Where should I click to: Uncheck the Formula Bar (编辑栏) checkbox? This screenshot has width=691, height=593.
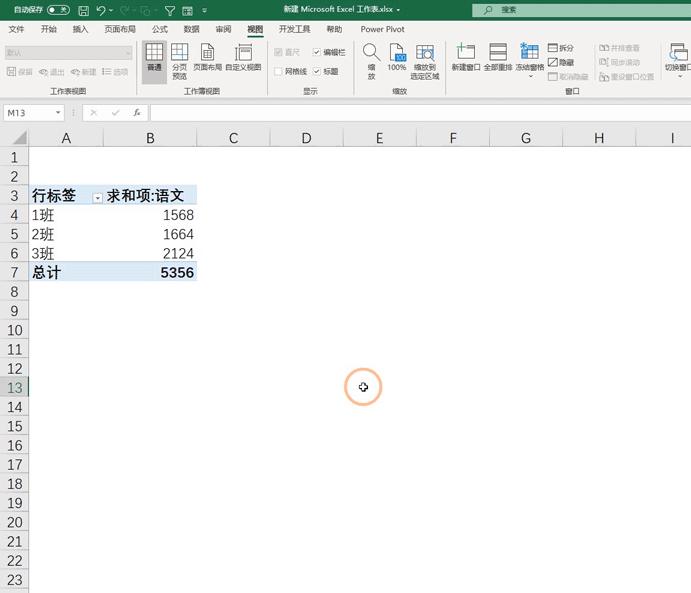click(316, 52)
